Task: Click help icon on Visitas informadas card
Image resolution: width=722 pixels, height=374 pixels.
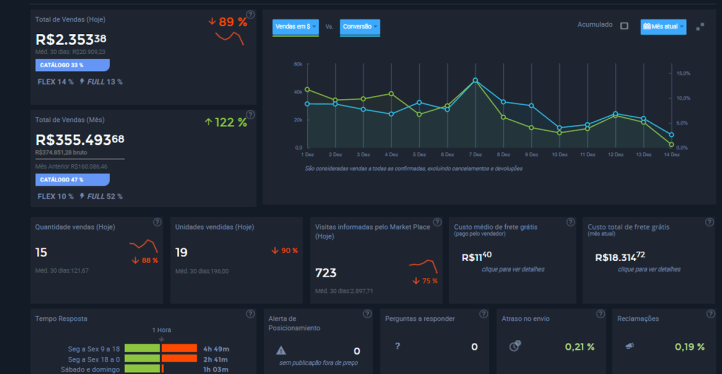Action: tap(437, 222)
